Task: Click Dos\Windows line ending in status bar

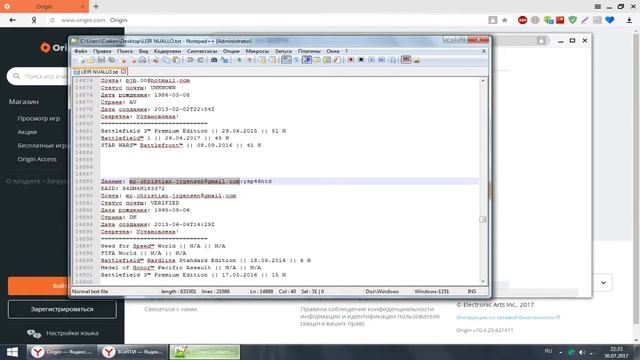Action: (x=382, y=291)
